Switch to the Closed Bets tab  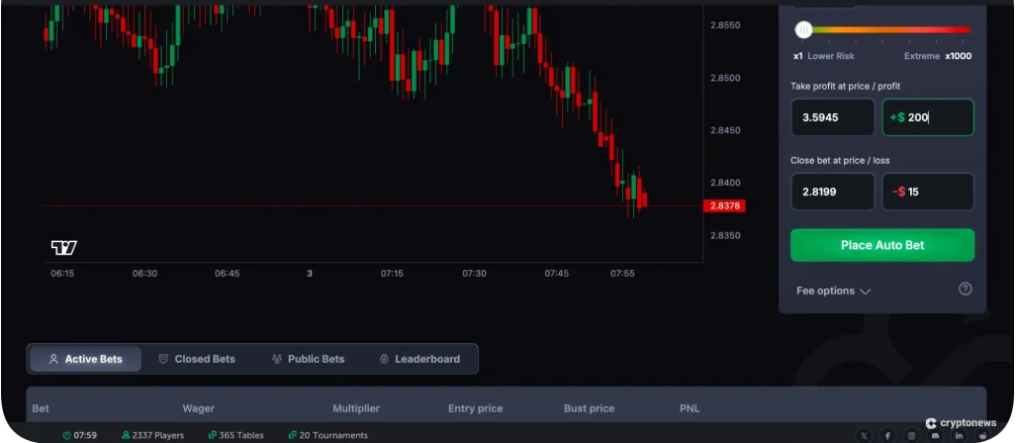[x=197, y=359]
